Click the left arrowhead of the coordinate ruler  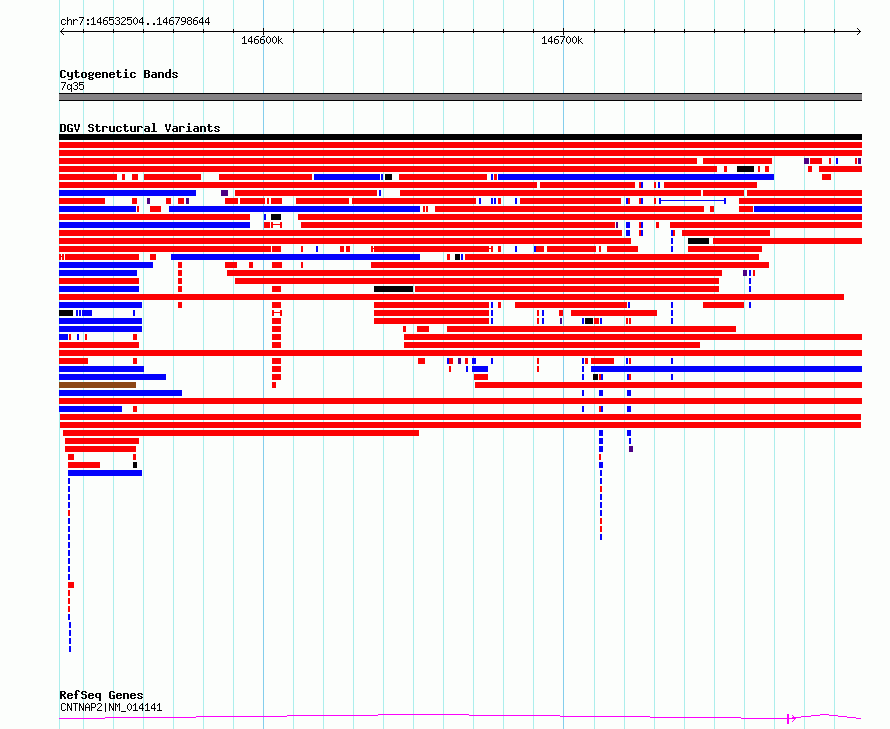[x=62, y=32]
